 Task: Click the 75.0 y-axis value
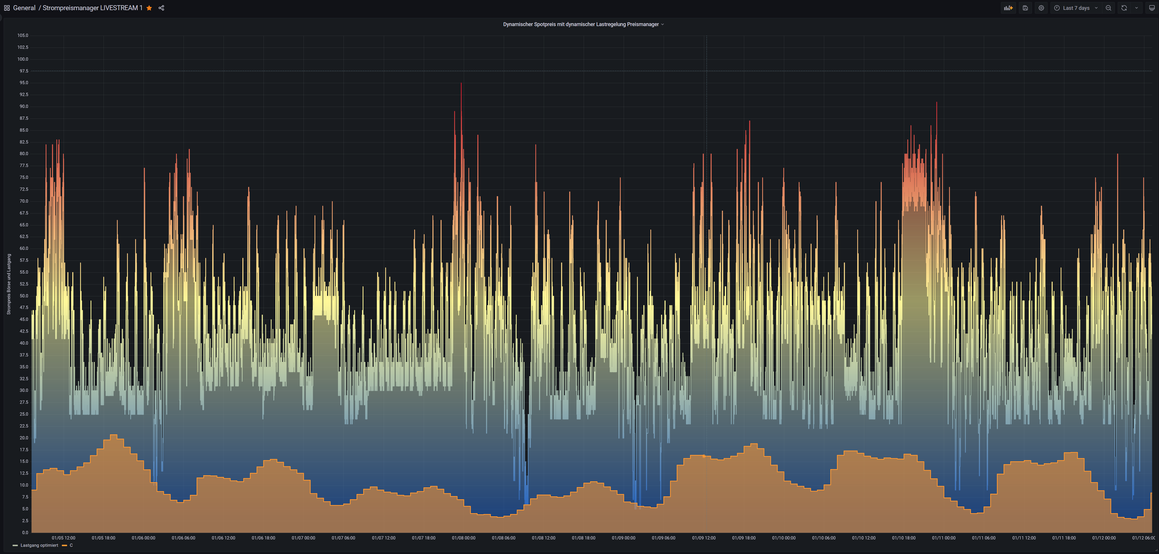coord(23,177)
